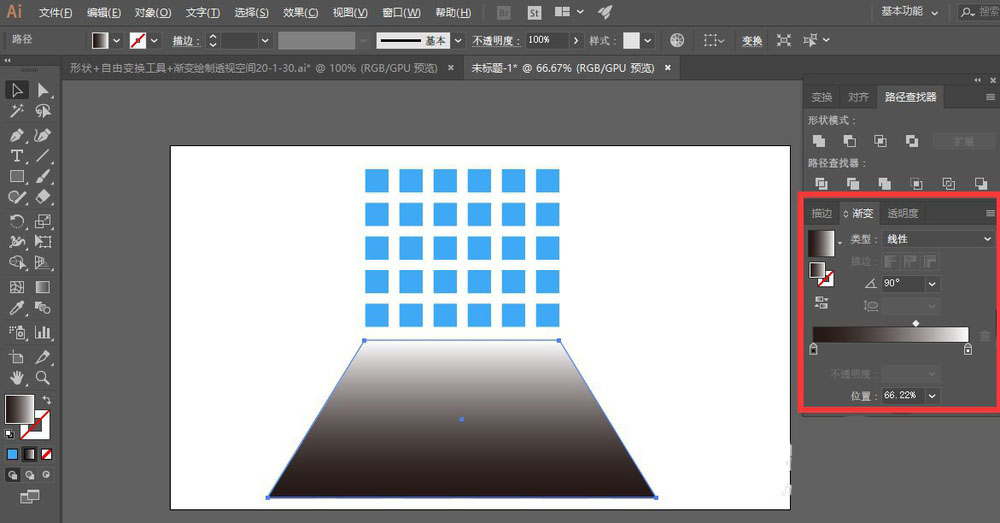The height and width of the screenshot is (523, 1000).
Task: Select the Zoom magnifier tool
Action: (43, 378)
